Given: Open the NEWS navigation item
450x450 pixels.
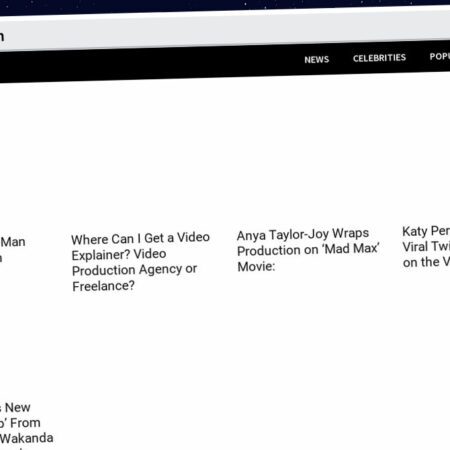Looking at the screenshot, I should pos(316,60).
